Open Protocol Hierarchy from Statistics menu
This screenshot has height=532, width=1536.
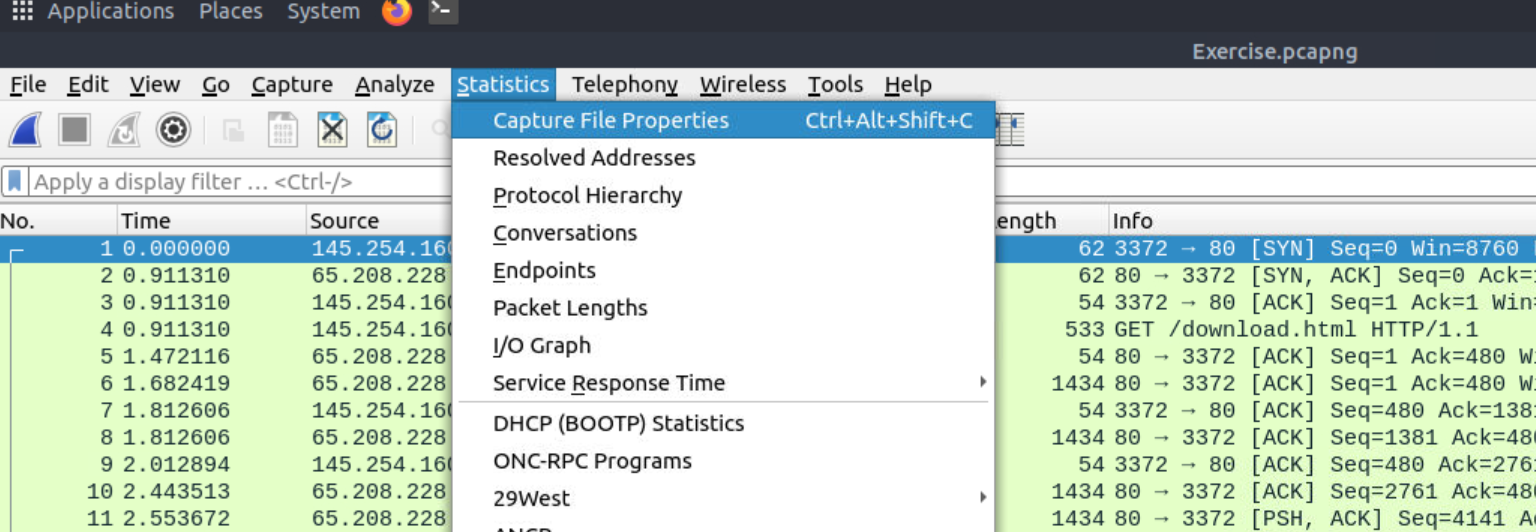click(x=588, y=196)
